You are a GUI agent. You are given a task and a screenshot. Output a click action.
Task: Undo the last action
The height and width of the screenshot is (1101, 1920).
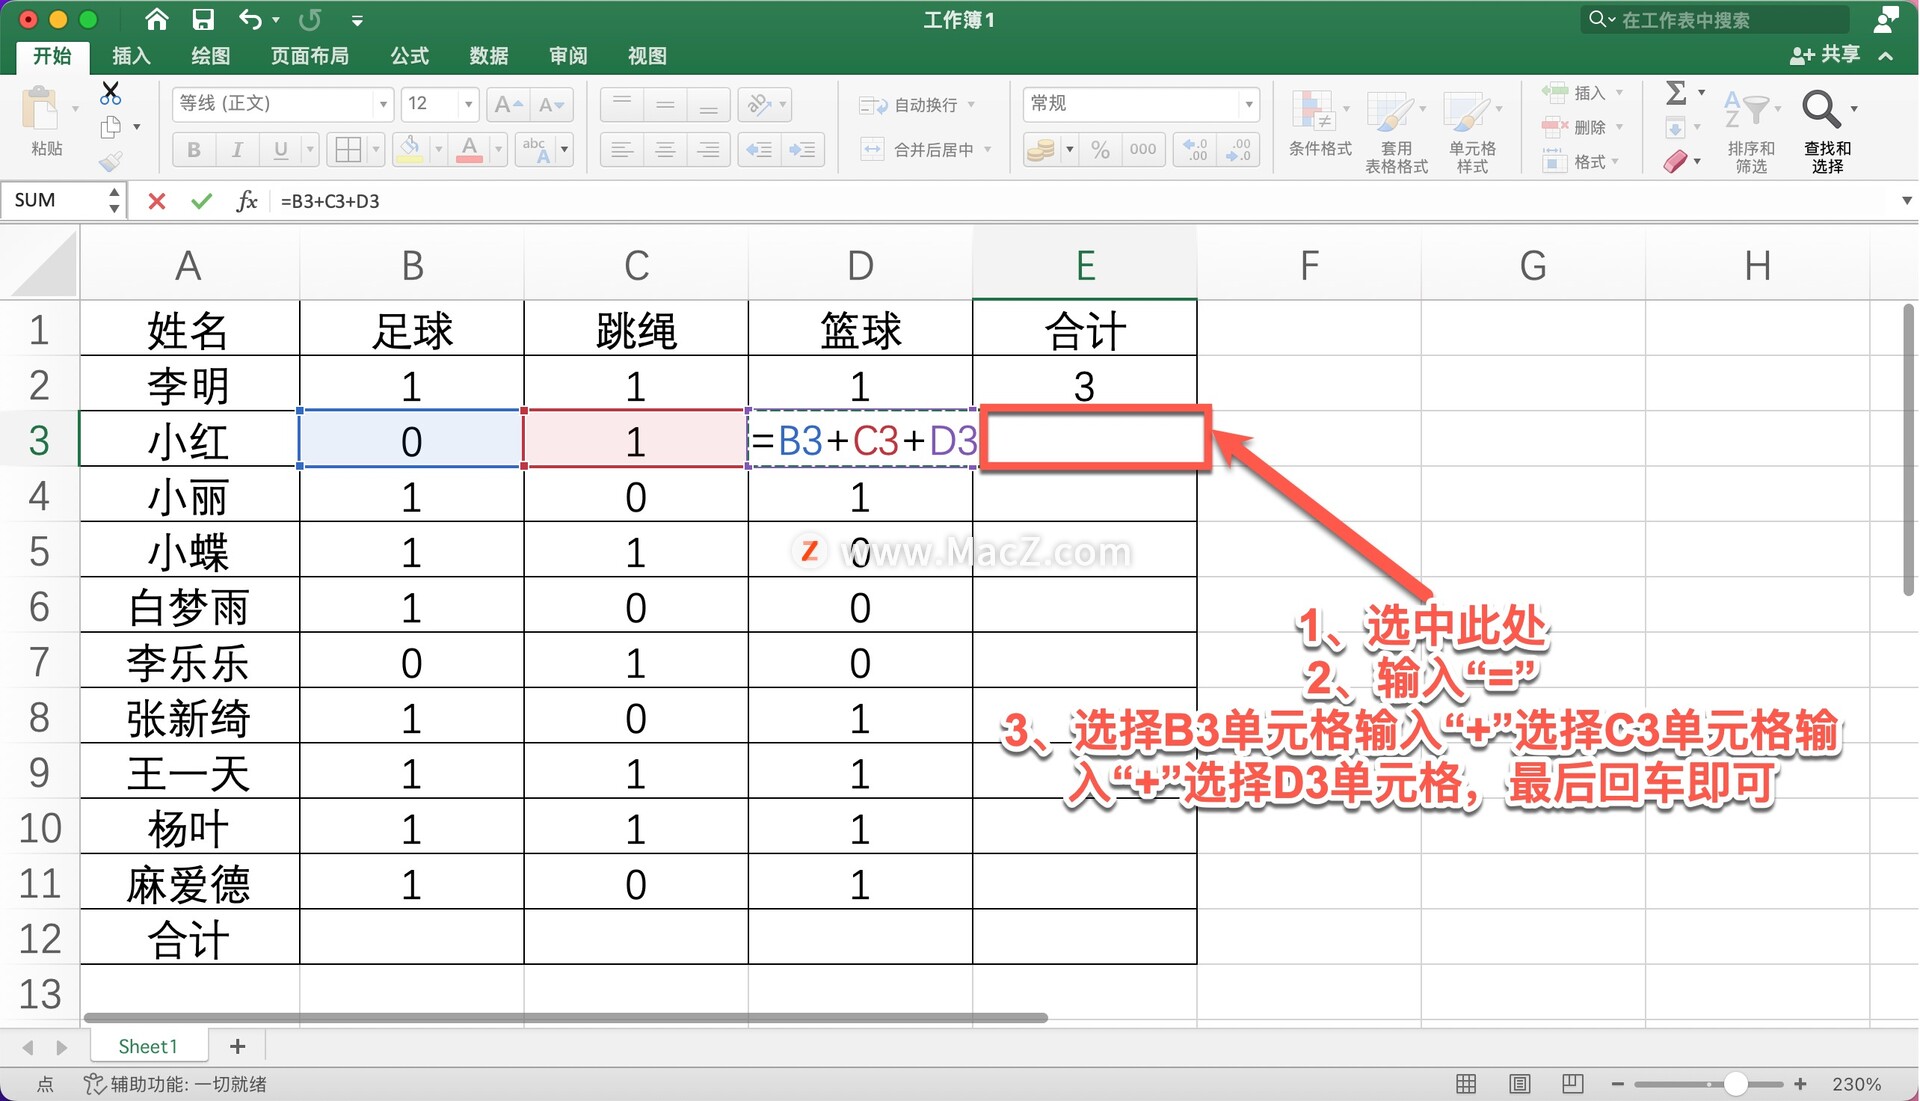point(250,19)
